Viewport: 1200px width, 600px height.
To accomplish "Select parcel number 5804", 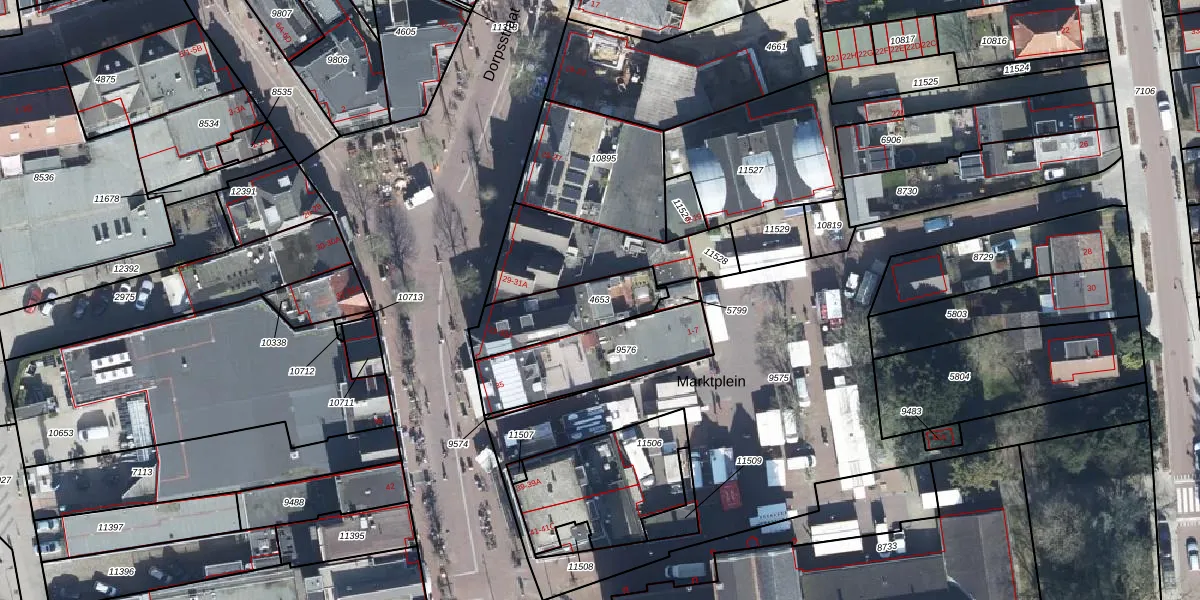I will 959,377.
